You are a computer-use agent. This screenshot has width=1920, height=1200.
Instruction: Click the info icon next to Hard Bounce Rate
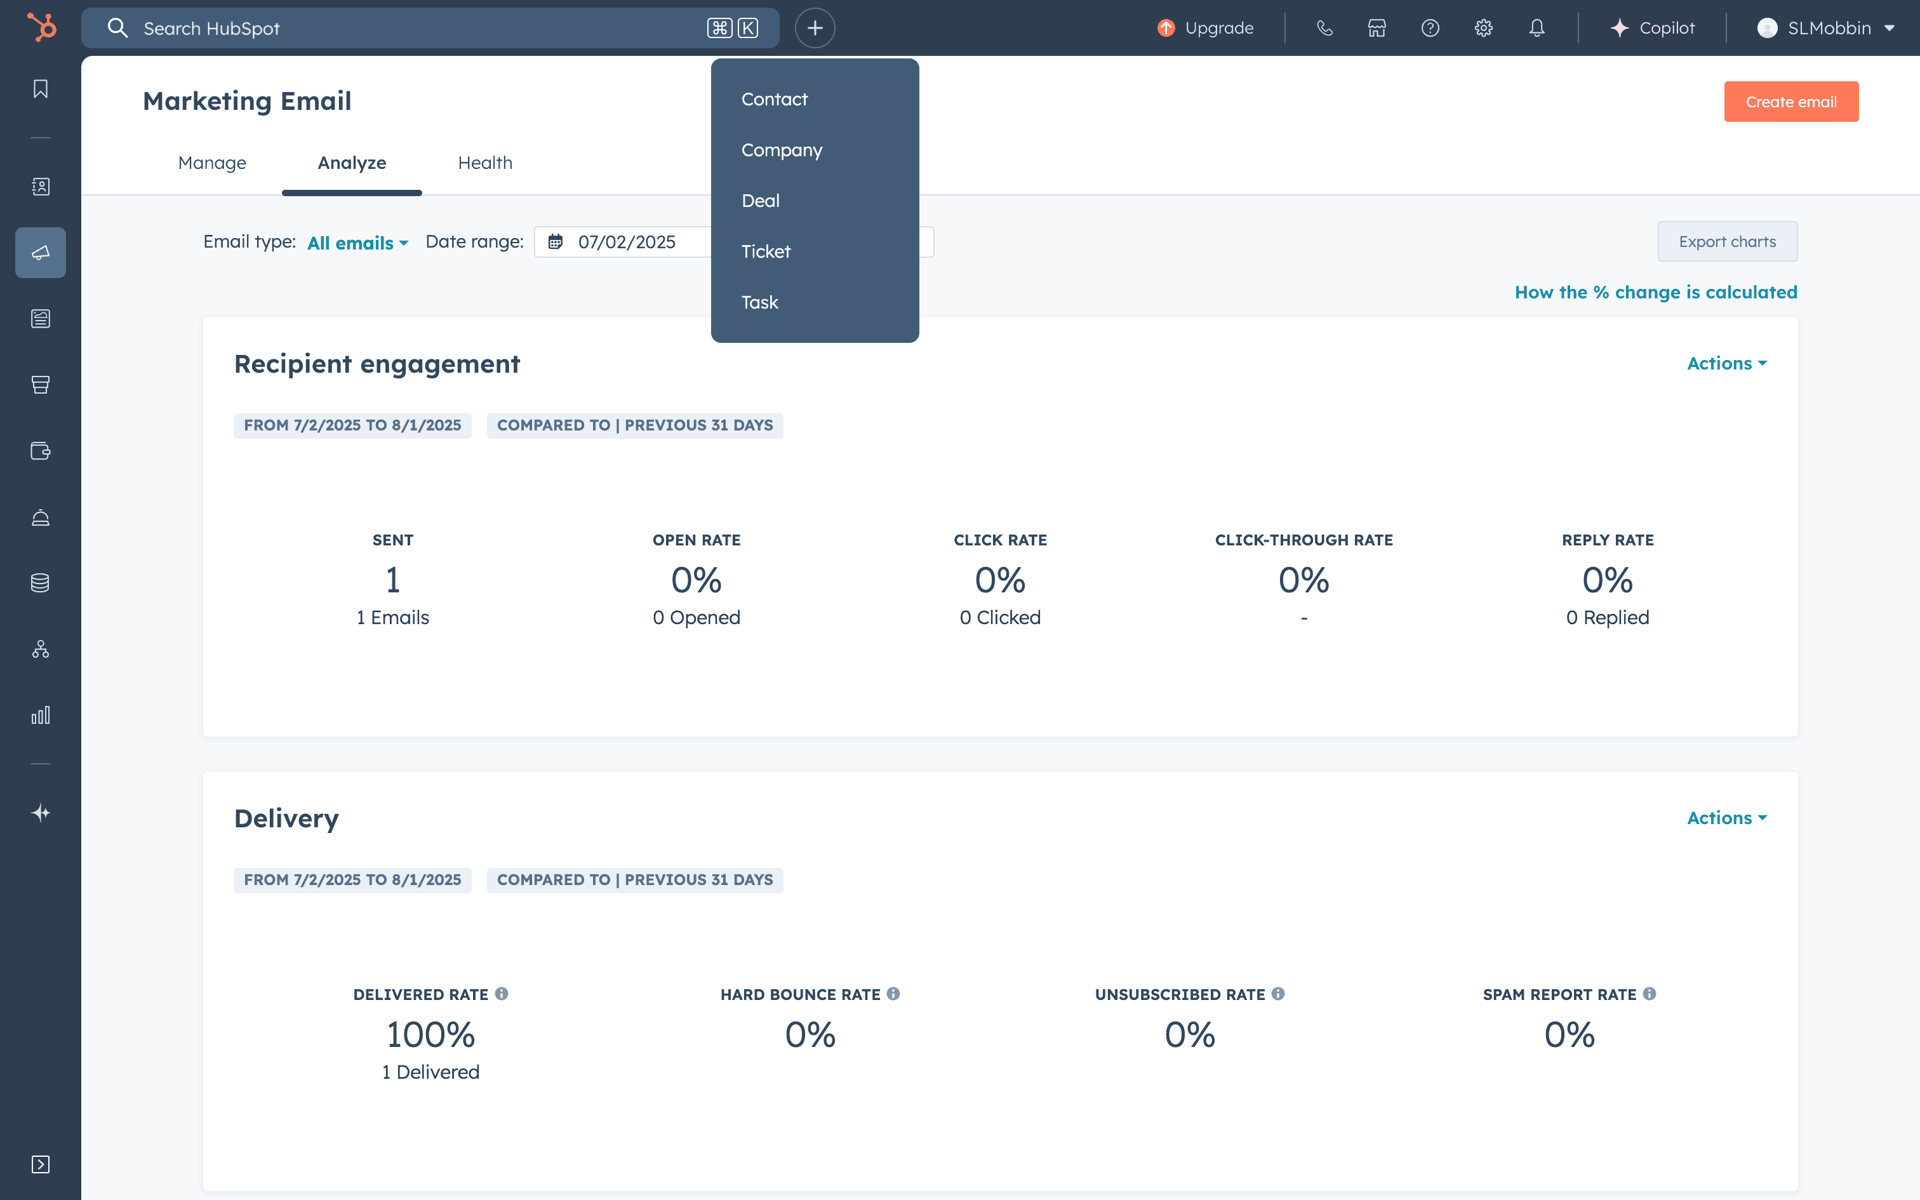[x=894, y=994]
